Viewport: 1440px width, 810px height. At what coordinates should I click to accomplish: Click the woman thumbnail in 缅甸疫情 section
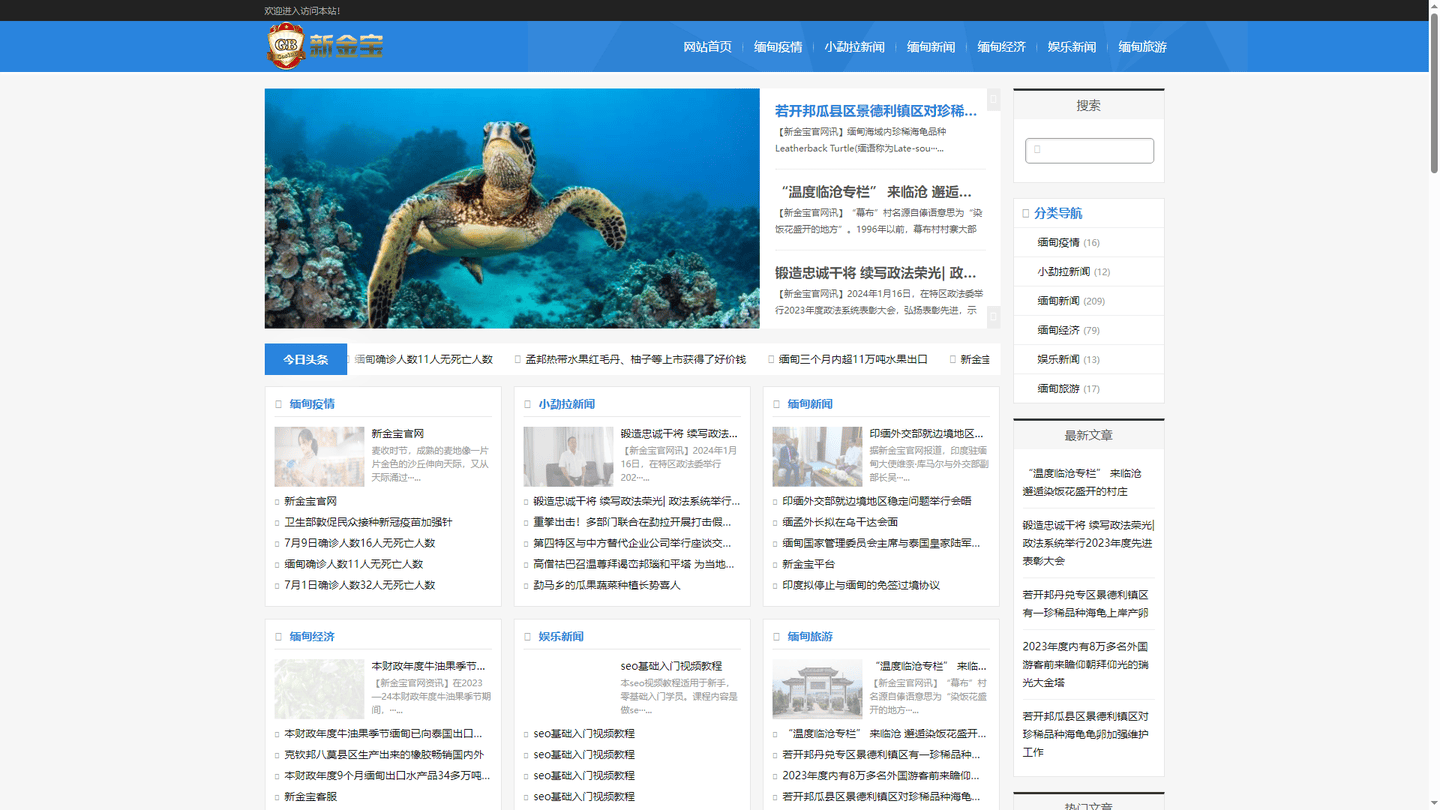pos(319,457)
